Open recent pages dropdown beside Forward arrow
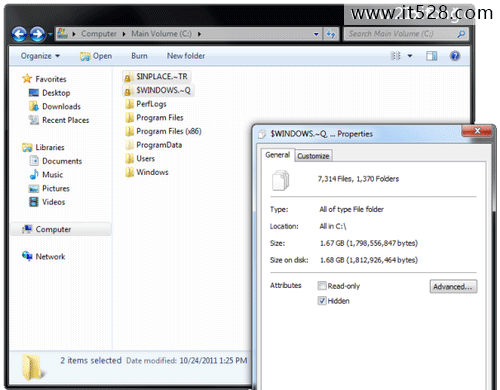 [50, 34]
